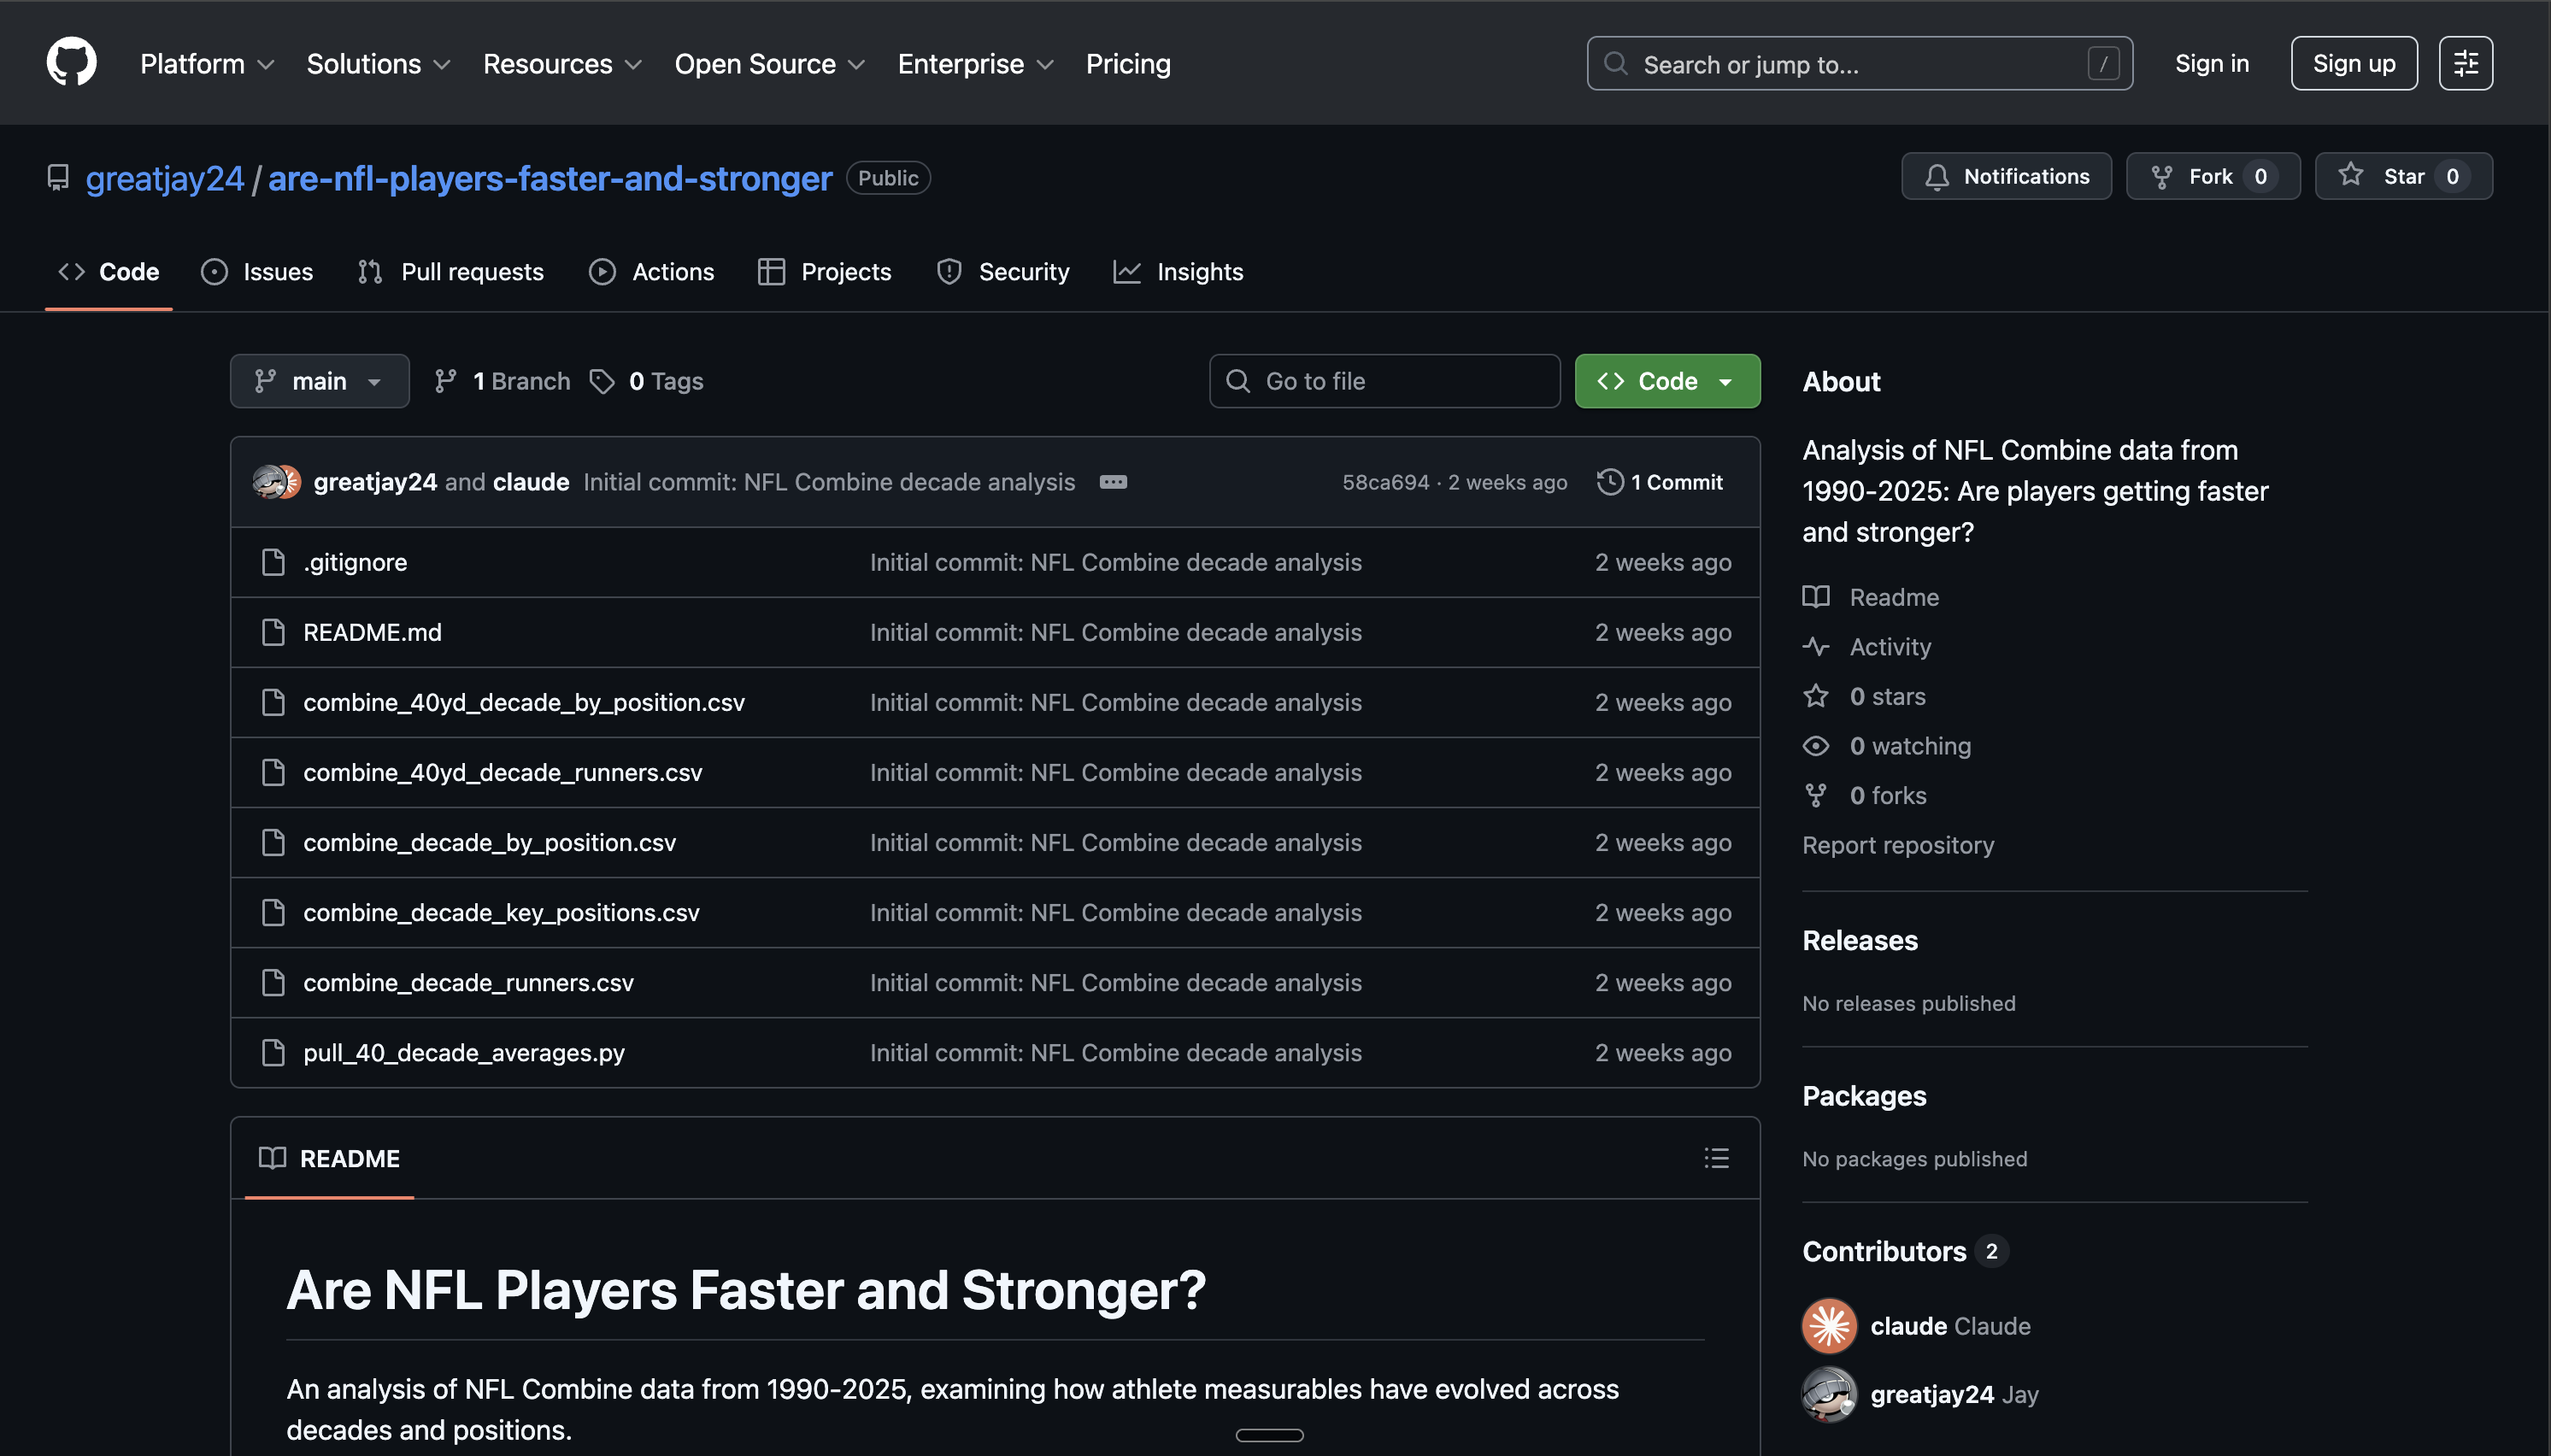Fork the repository
Screen dimensions: 2551x1456
tap(2211, 177)
